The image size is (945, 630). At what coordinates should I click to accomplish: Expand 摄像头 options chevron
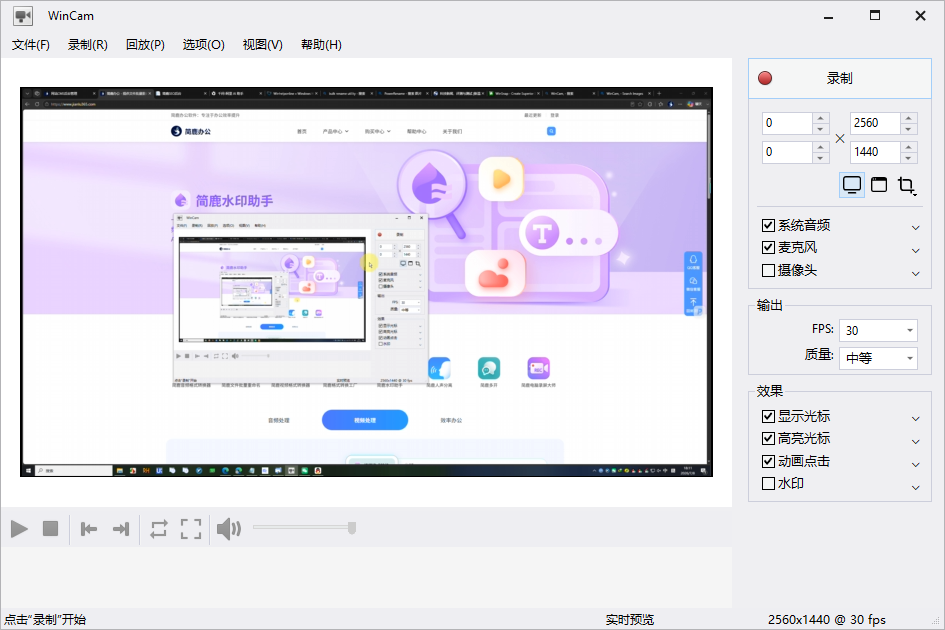pos(915,273)
